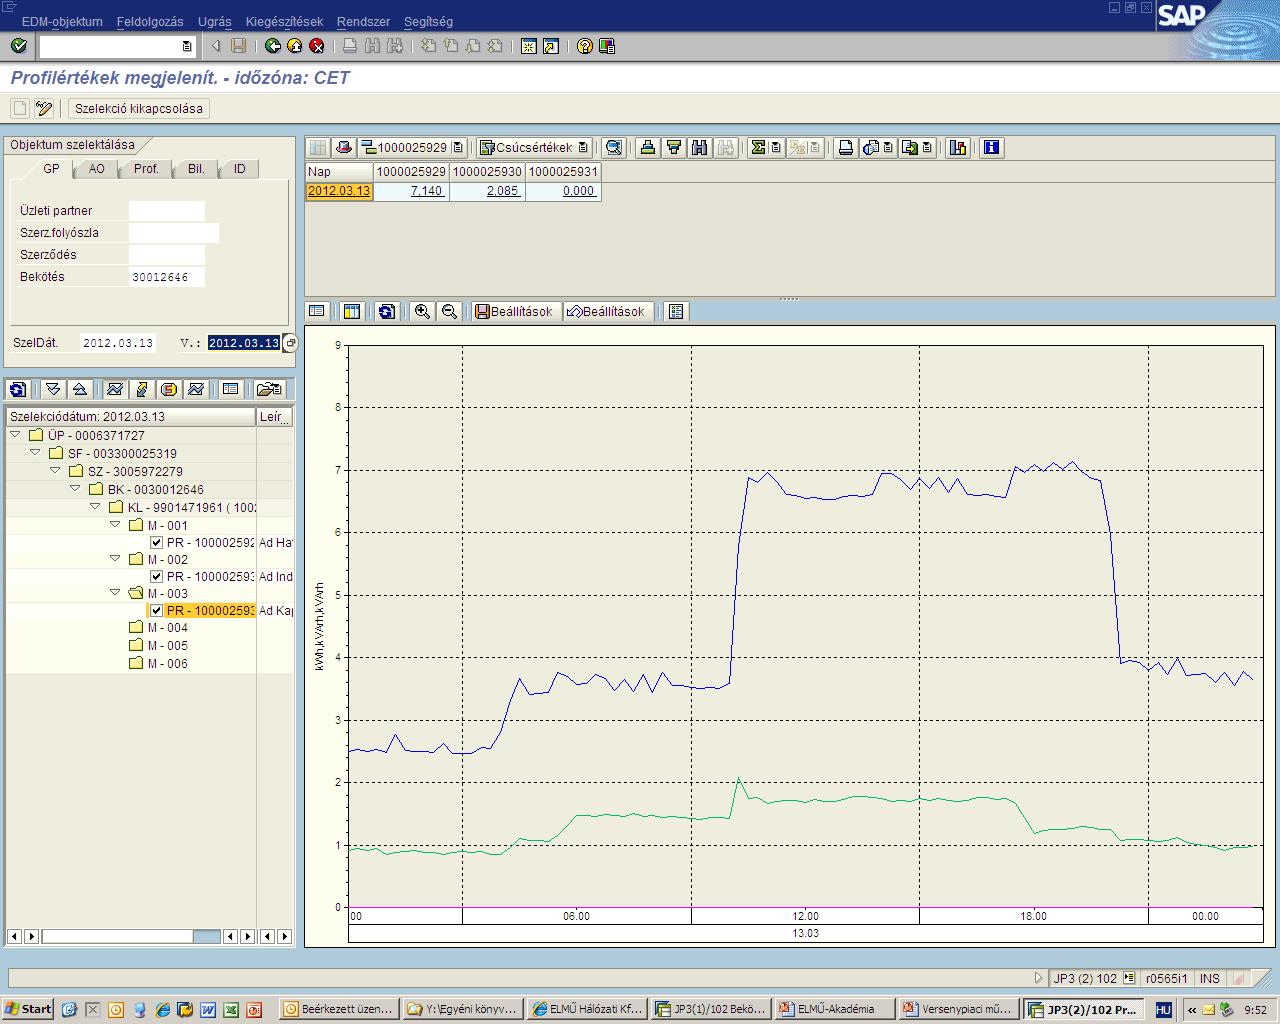Click the Zoom Out magnifier above chart
This screenshot has height=1024, width=1280.
449,311
